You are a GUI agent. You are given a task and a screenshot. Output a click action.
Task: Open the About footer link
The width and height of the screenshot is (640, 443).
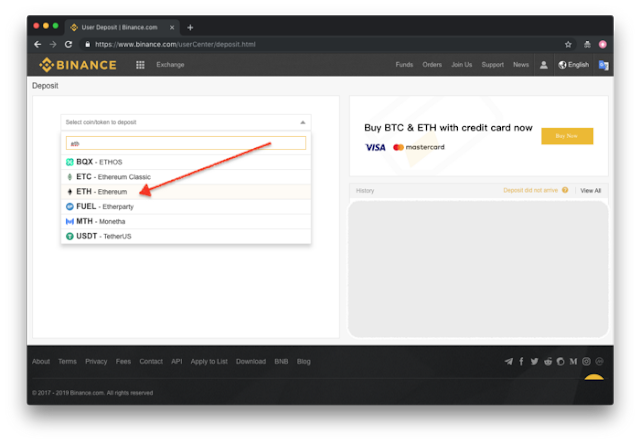(x=41, y=362)
